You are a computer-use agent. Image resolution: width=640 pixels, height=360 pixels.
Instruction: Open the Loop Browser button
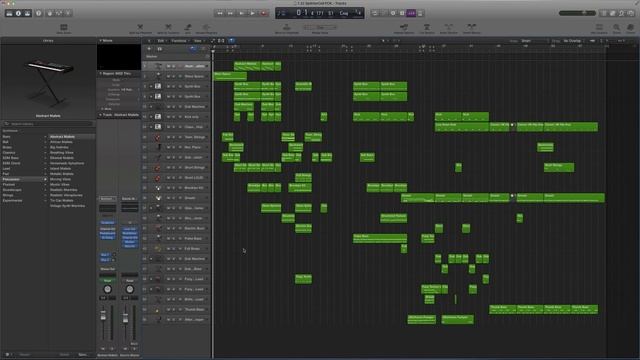click(621, 13)
